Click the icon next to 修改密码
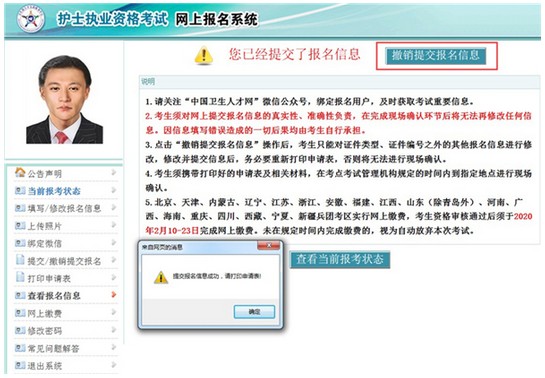 20,330
